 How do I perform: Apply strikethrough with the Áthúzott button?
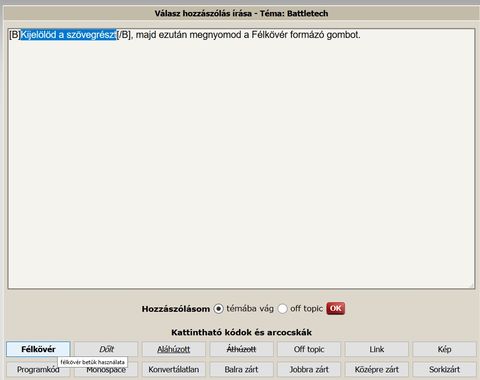(241, 349)
